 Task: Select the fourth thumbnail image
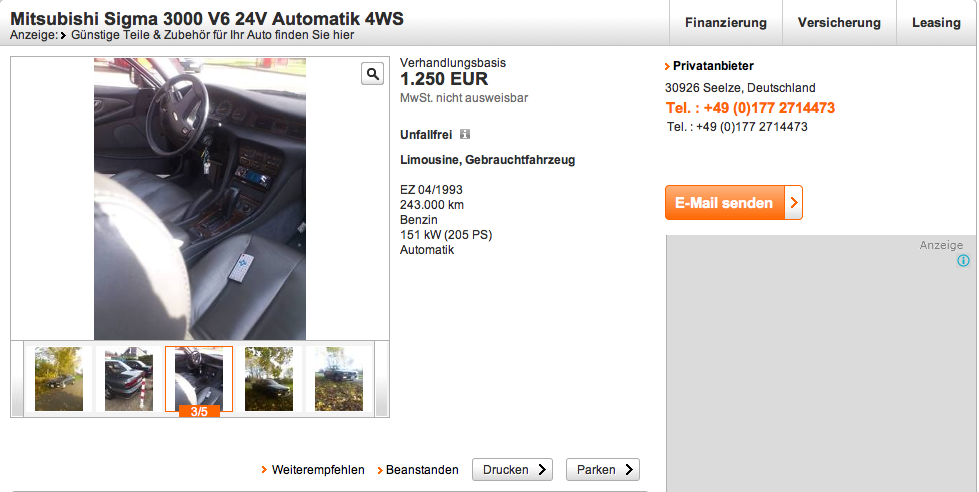(x=269, y=379)
